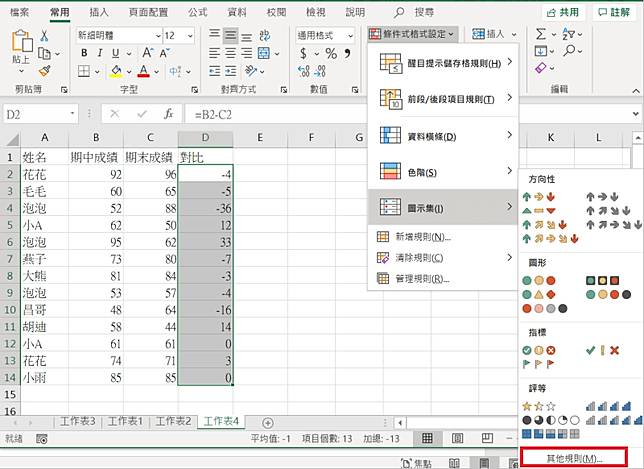Toggle middle vertical alignment
Screen dimensions: 644x469
pyautogui.click(x=230, y=36)
